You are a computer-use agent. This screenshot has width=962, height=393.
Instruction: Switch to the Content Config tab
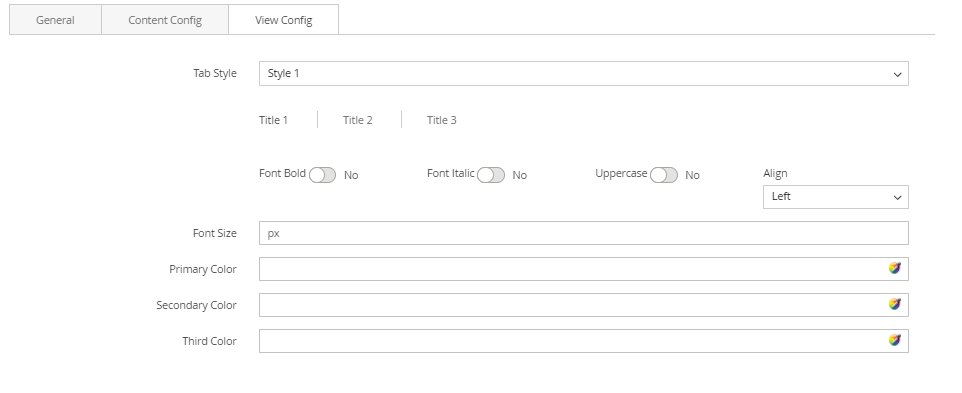(x=165, y=20)
